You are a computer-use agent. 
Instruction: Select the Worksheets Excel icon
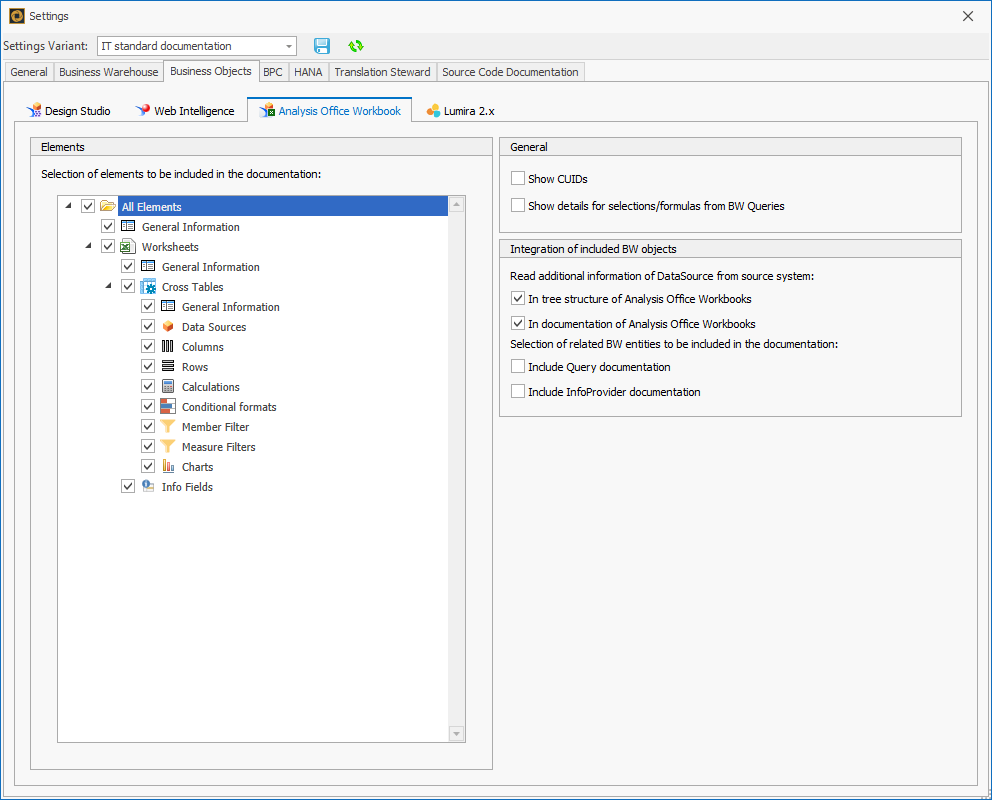tap(128, 246)
